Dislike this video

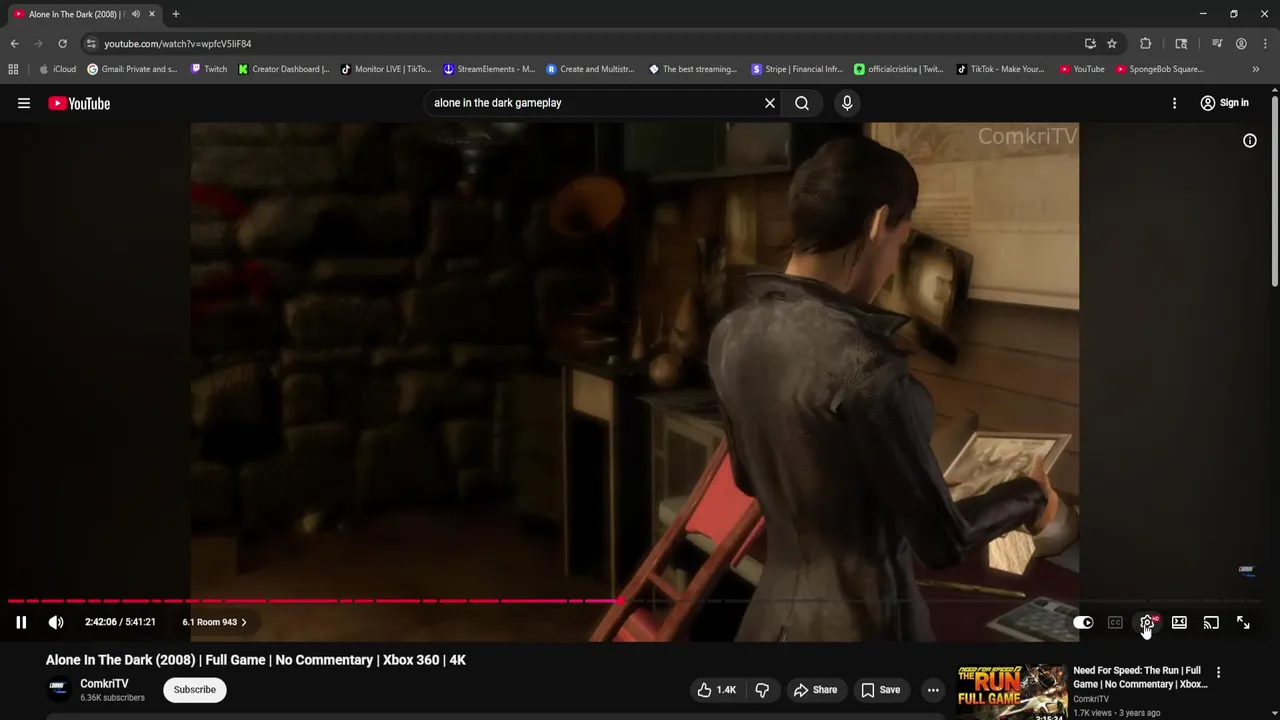pos(762,690)
